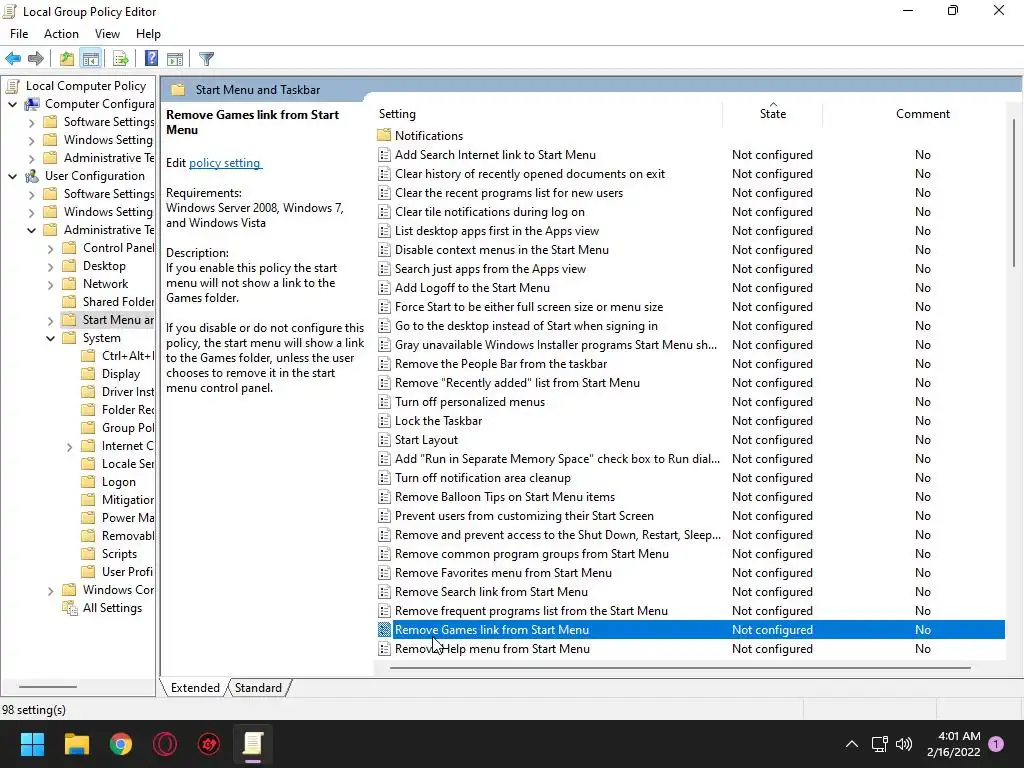Select 'Add Logoff to the Start Menu'
Viewport: 1024px width, 768px height.
(x=472, y=288)
